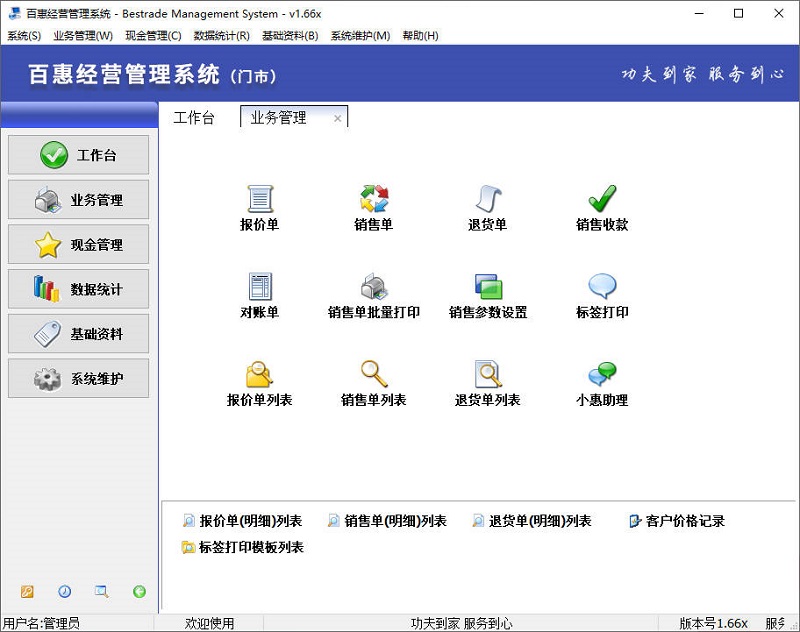Click the globe icon at bottom left
Screen dimensions: 800x632
(140, 591)
